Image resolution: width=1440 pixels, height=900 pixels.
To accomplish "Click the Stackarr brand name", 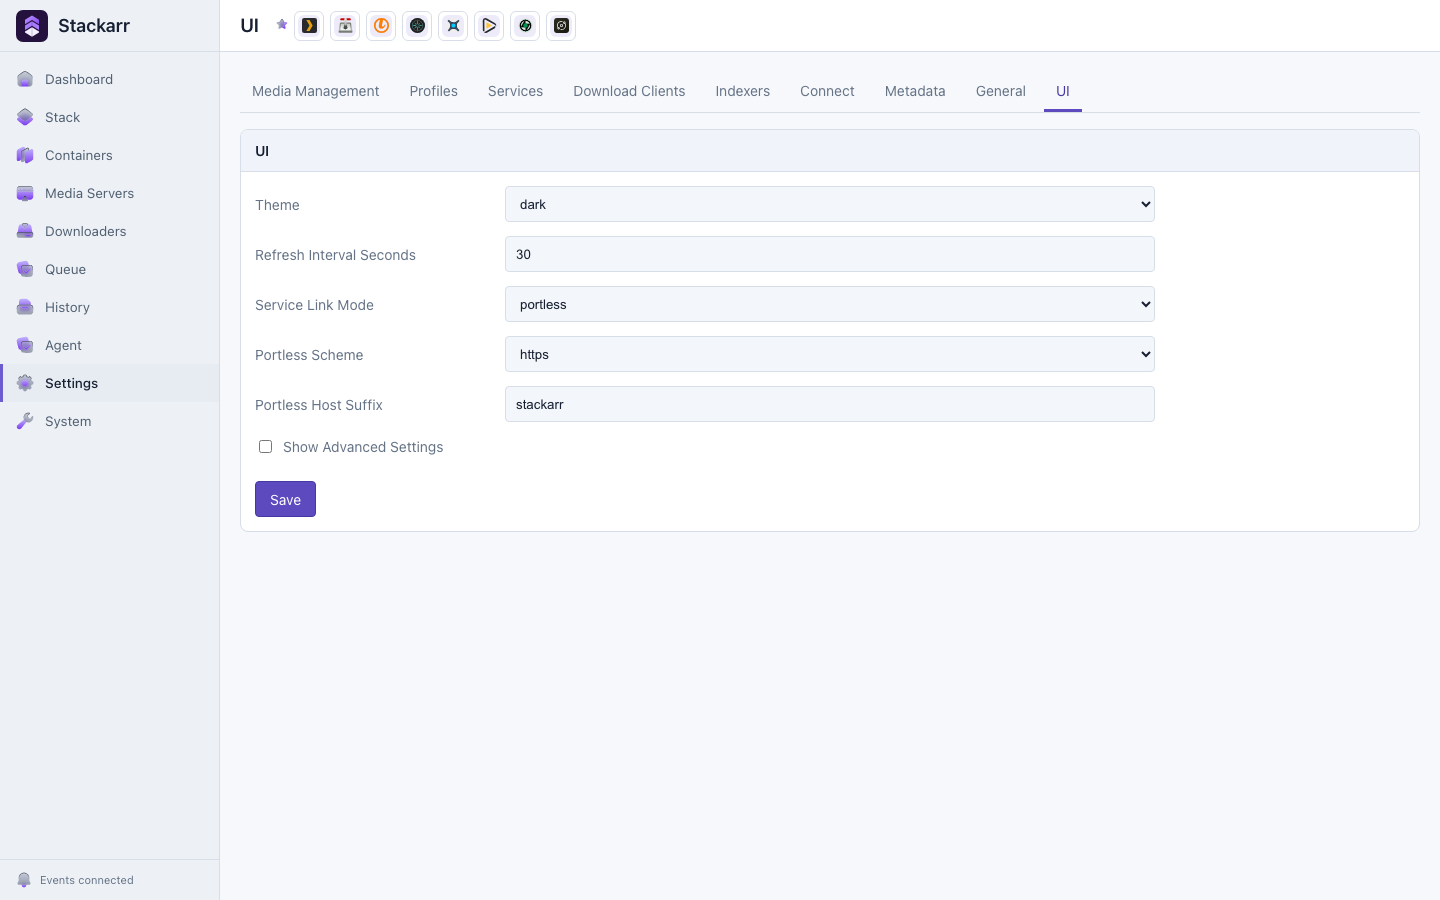I will pos(94,26).
